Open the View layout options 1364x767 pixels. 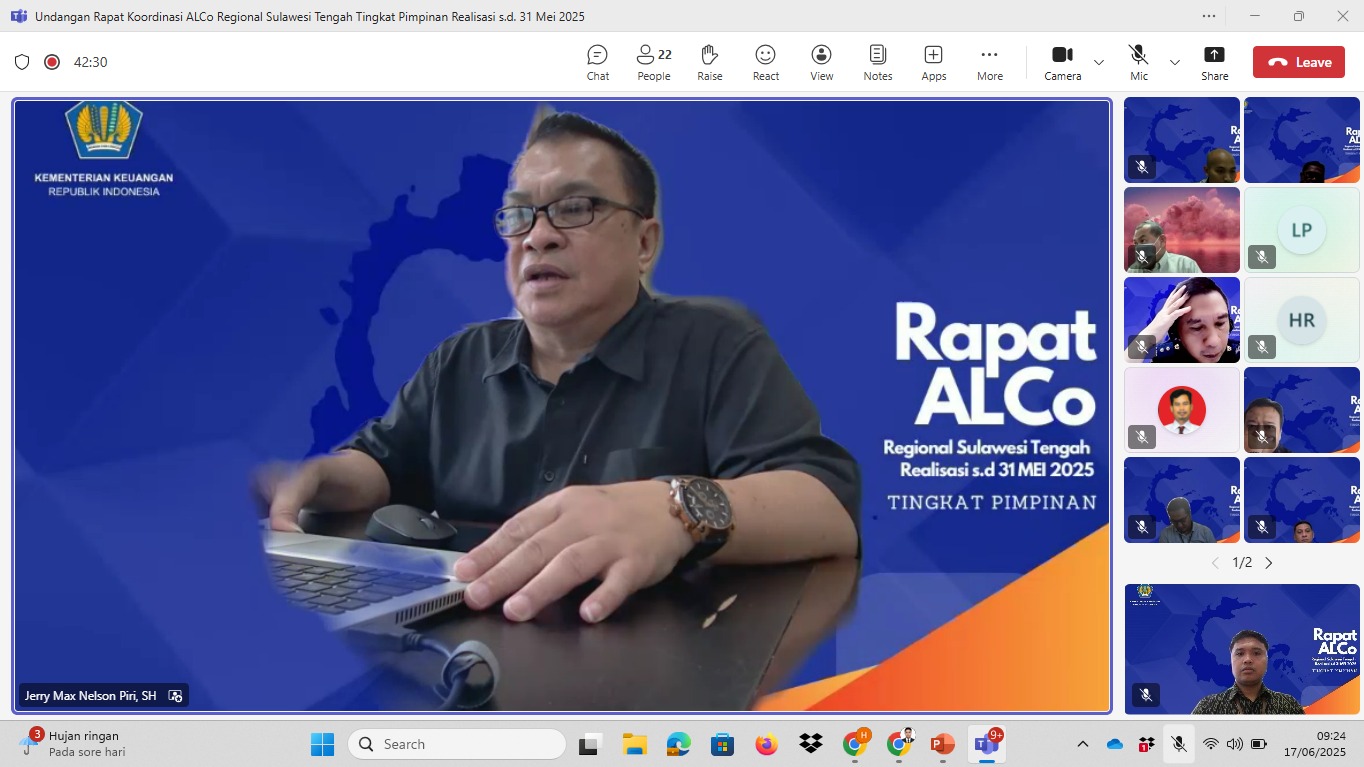(821, 62)
